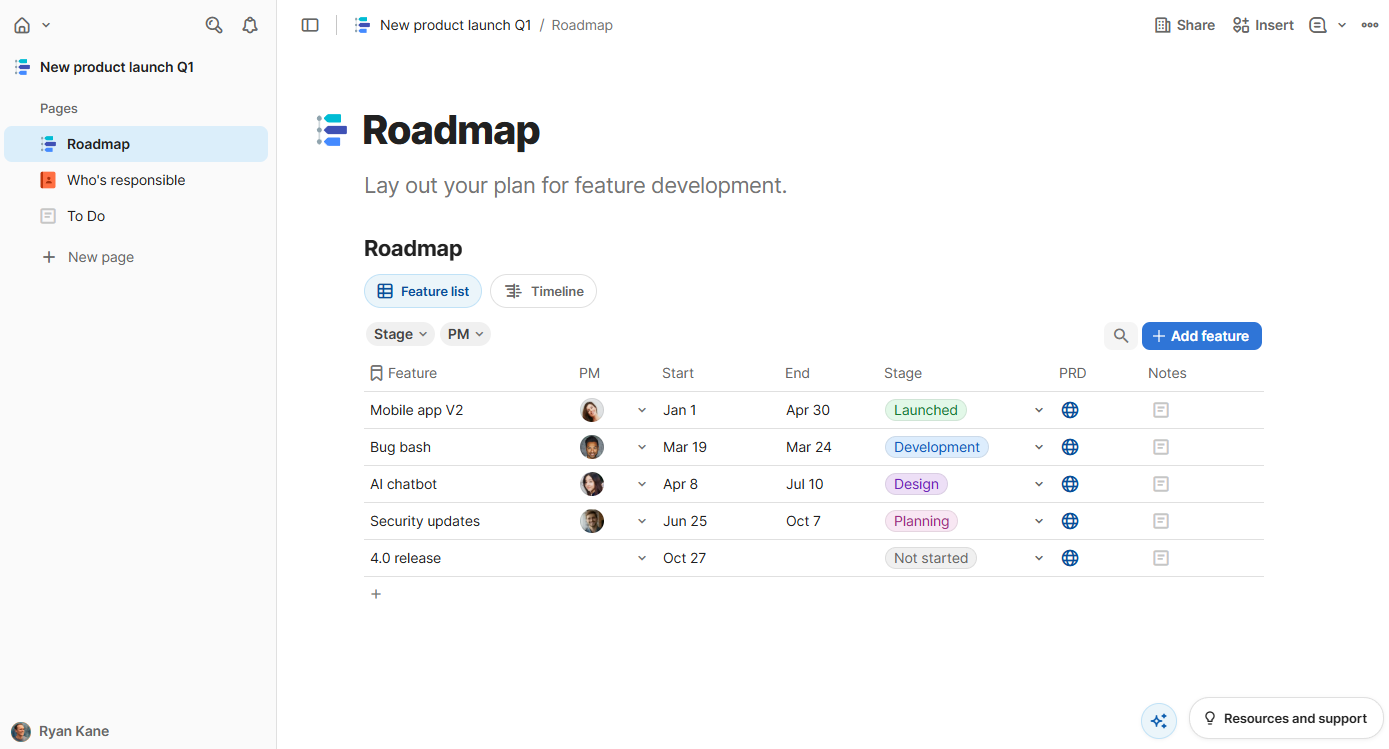Open the table search icon beside Add feature
The height and width of the screenshot is (749, 1389).
(x=1120, y=336)
